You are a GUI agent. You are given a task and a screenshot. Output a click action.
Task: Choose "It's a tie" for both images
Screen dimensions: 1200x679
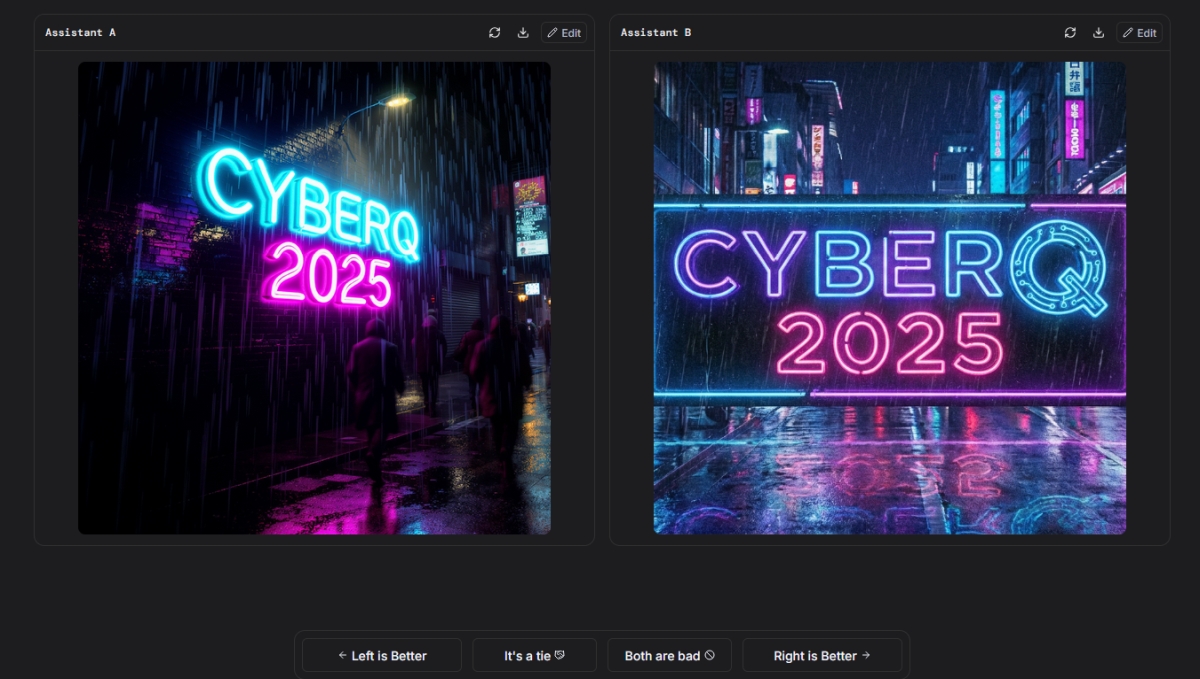click(534, 655)
